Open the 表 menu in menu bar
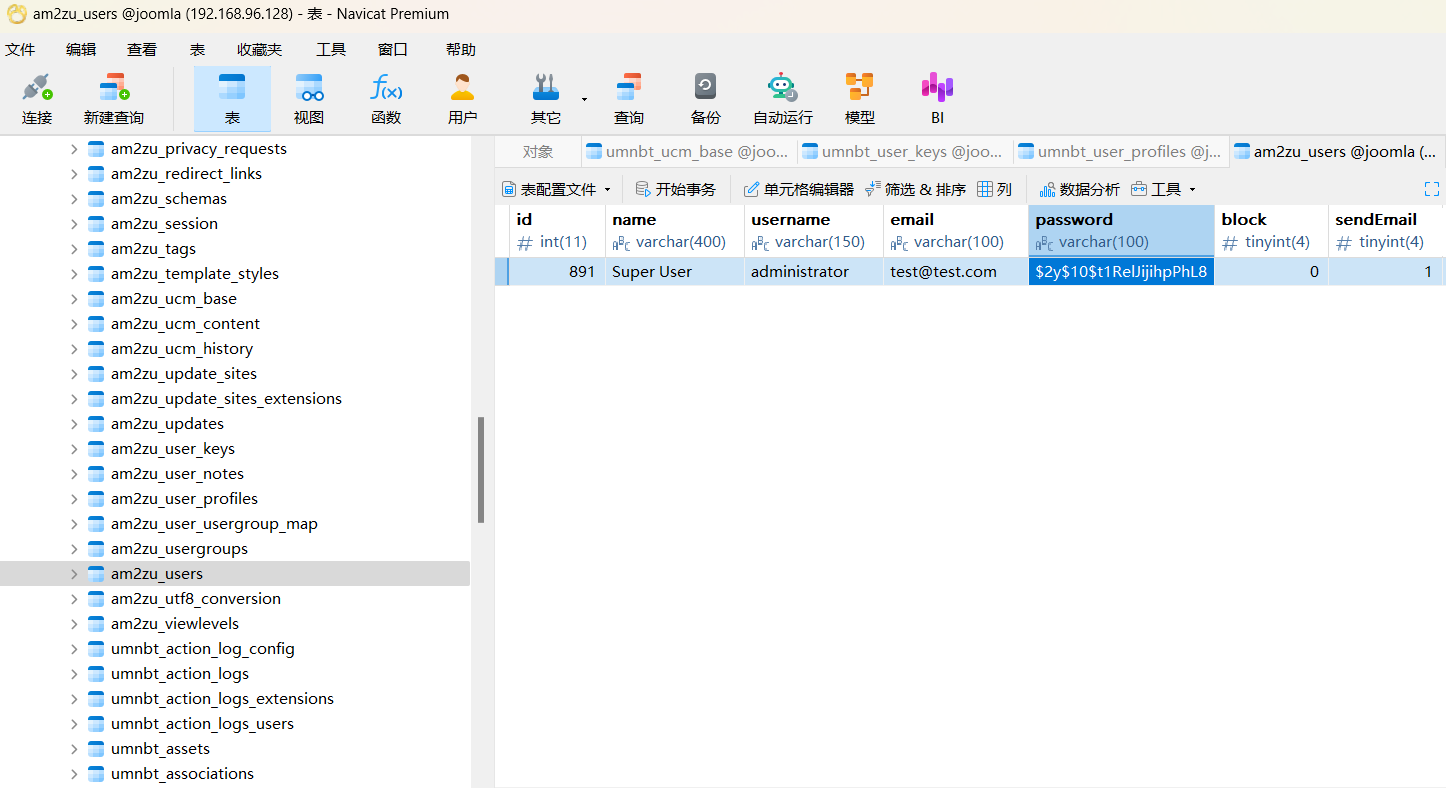The width and height of the screenshot is (1446, 788). (197, 49)
